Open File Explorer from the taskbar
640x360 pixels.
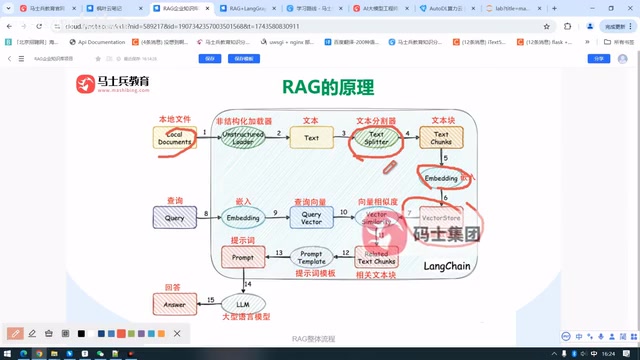click(x=54, y=353)
